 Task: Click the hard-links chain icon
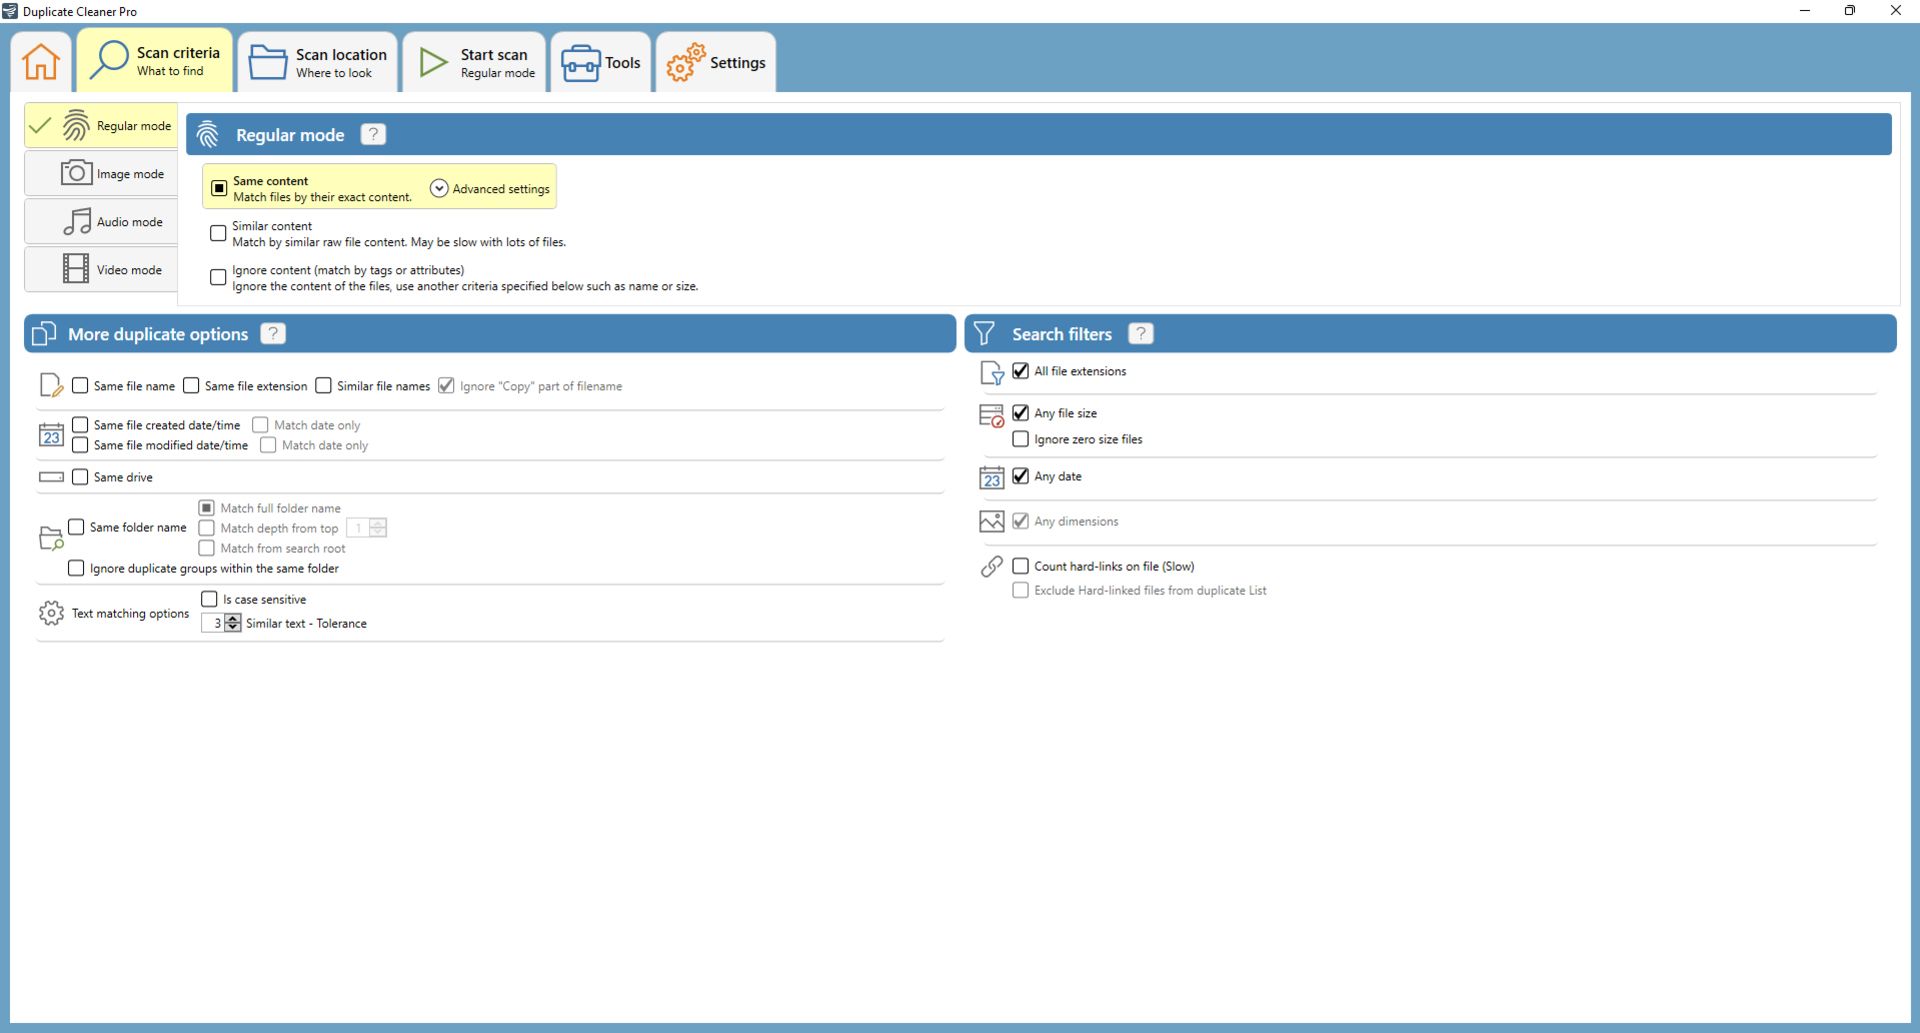point(991,566)
